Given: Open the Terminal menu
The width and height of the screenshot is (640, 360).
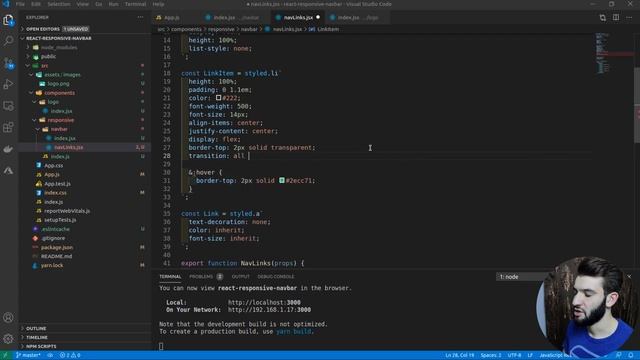Looking at the screenshot, I should (x=135, y=4).
